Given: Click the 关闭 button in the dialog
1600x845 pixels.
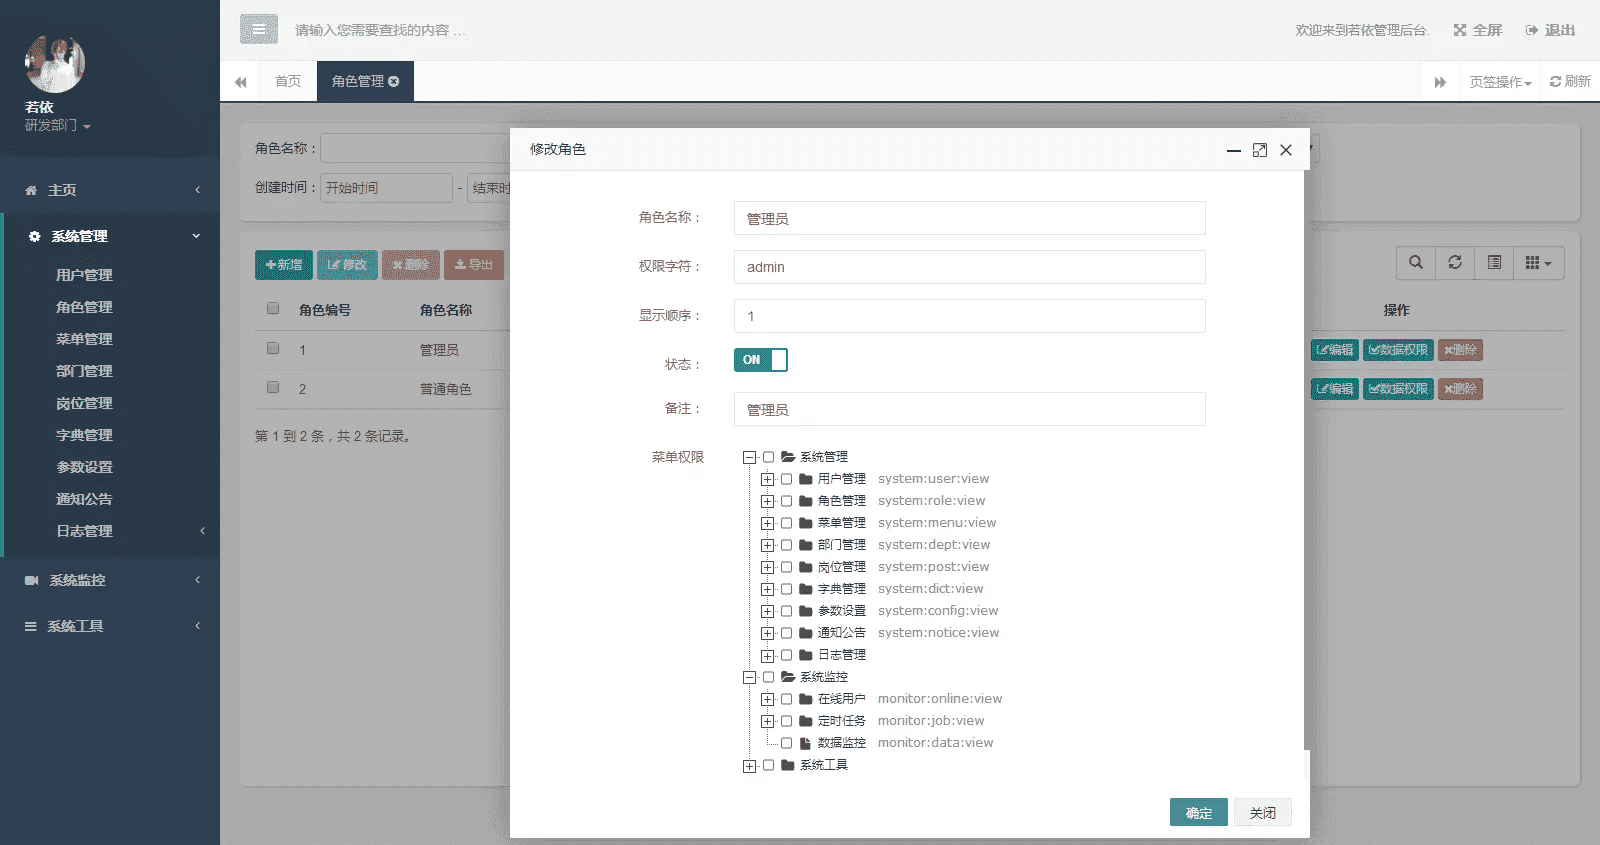Looking at the screenshot, I should [x=1263, y=812].
